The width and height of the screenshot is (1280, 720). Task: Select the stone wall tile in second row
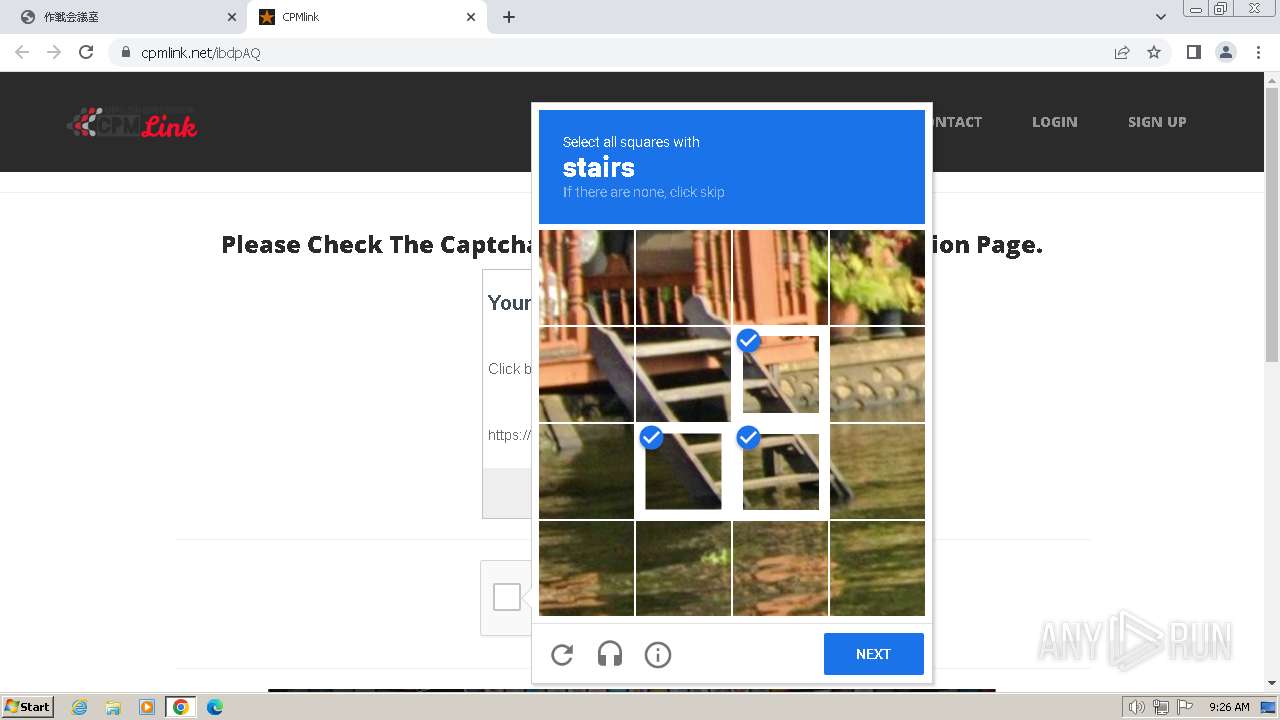click(877, 375)
